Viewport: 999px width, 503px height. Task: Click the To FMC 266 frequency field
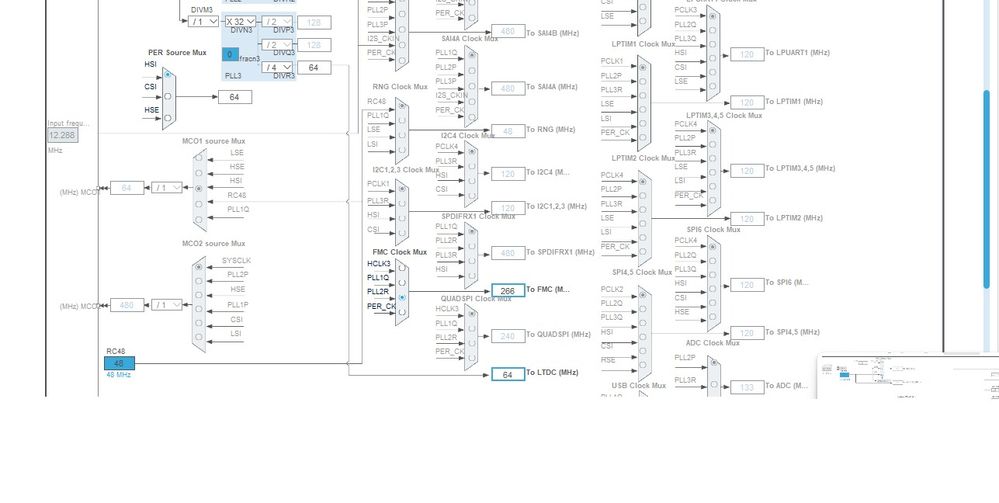pos(508,291)
